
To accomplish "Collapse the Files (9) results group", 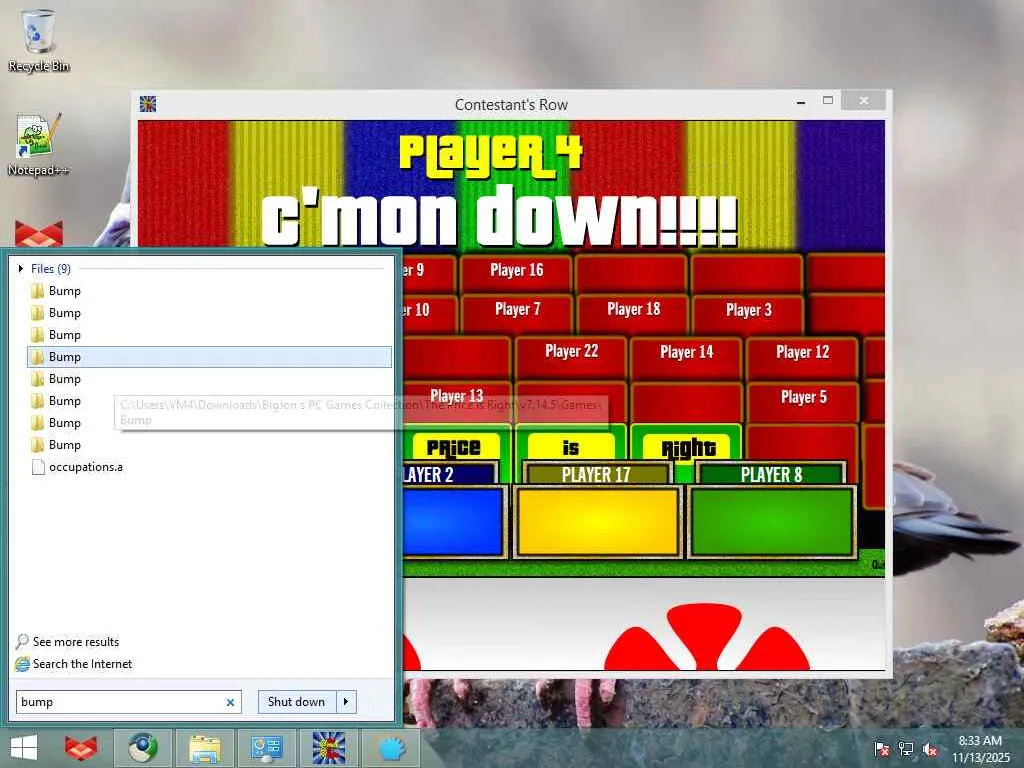I will click(x=21, y=268).
